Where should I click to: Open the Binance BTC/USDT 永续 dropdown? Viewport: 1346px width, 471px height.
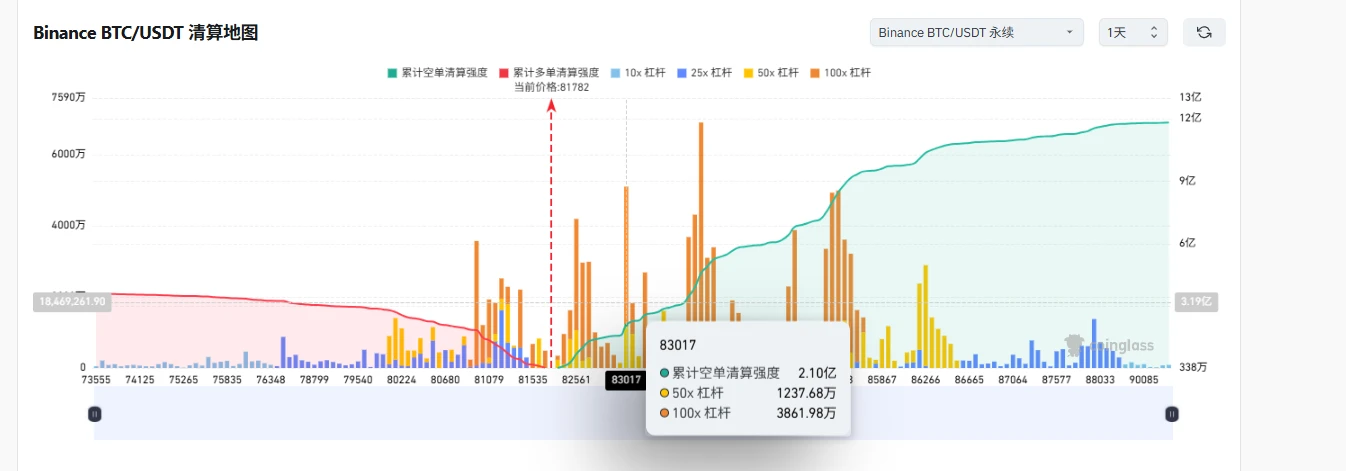tap(976, 32)
